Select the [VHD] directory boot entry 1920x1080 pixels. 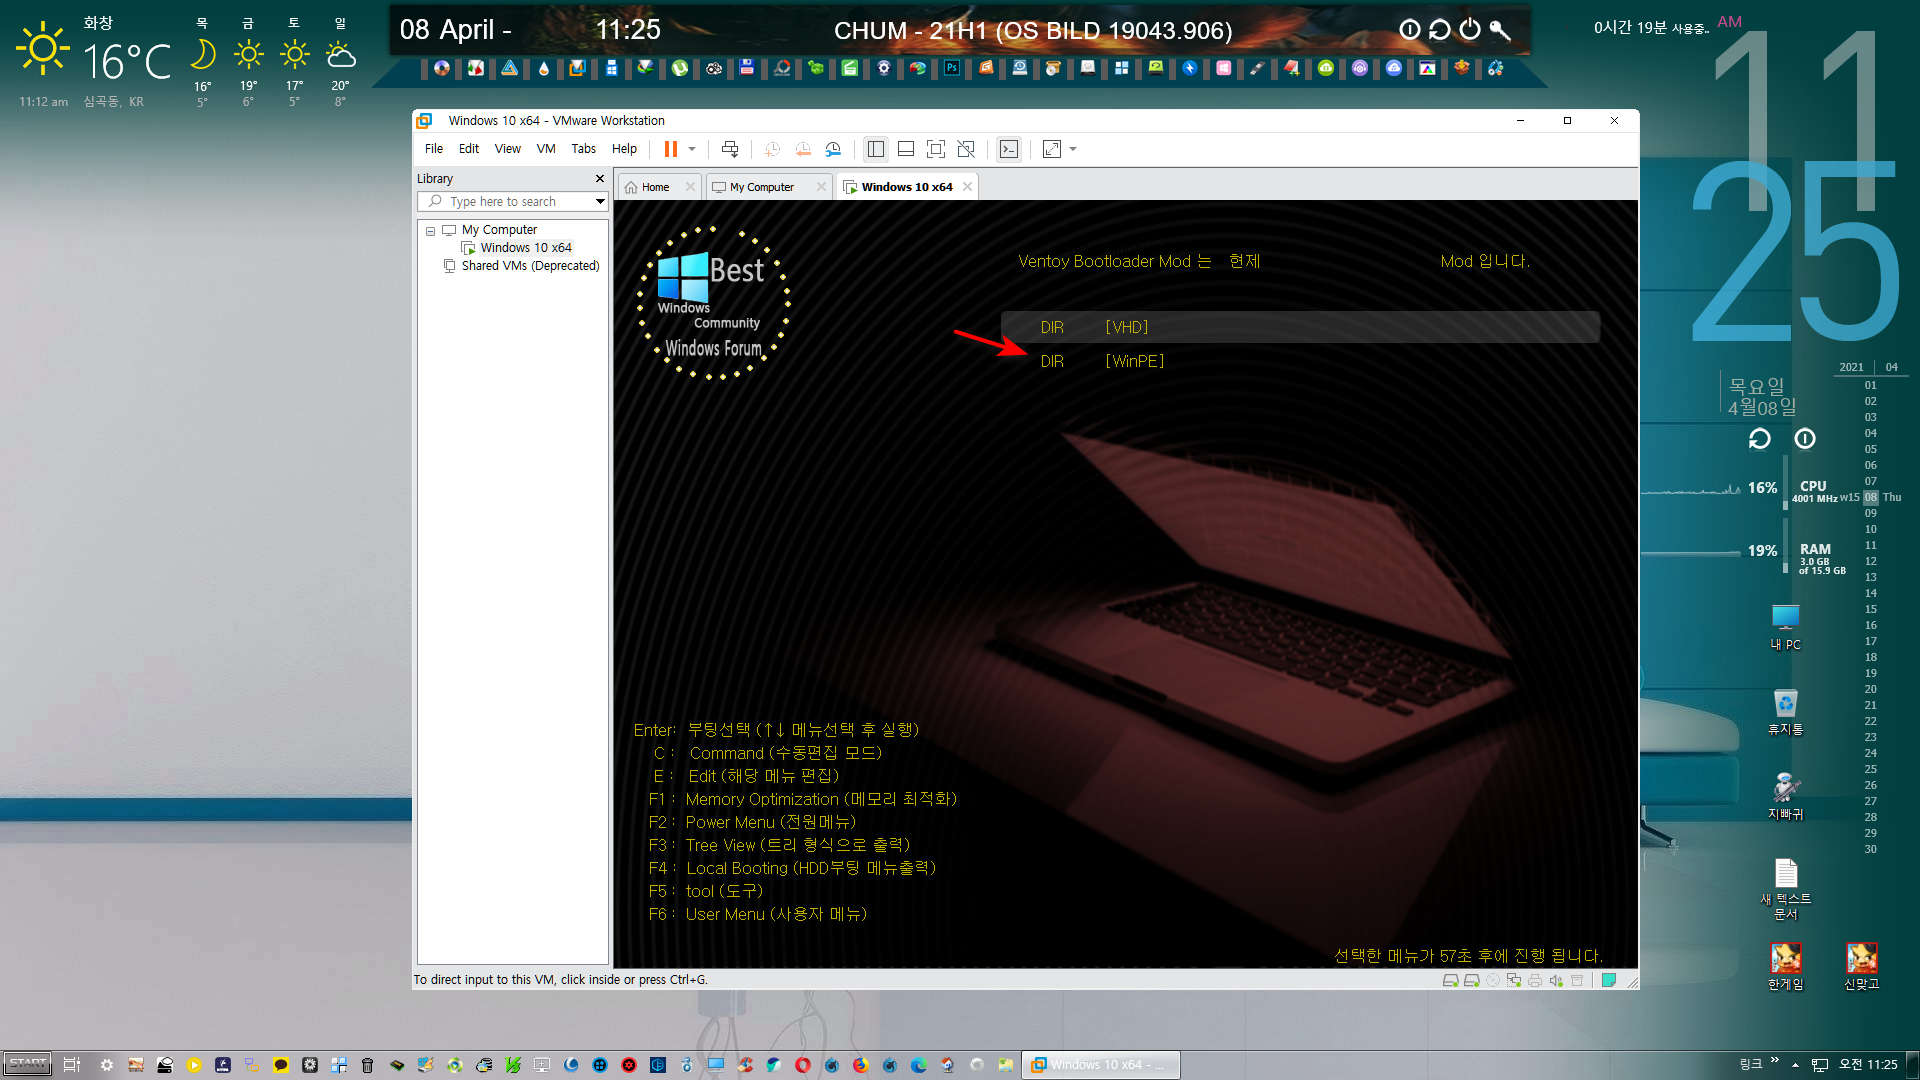click(1300, 327)
